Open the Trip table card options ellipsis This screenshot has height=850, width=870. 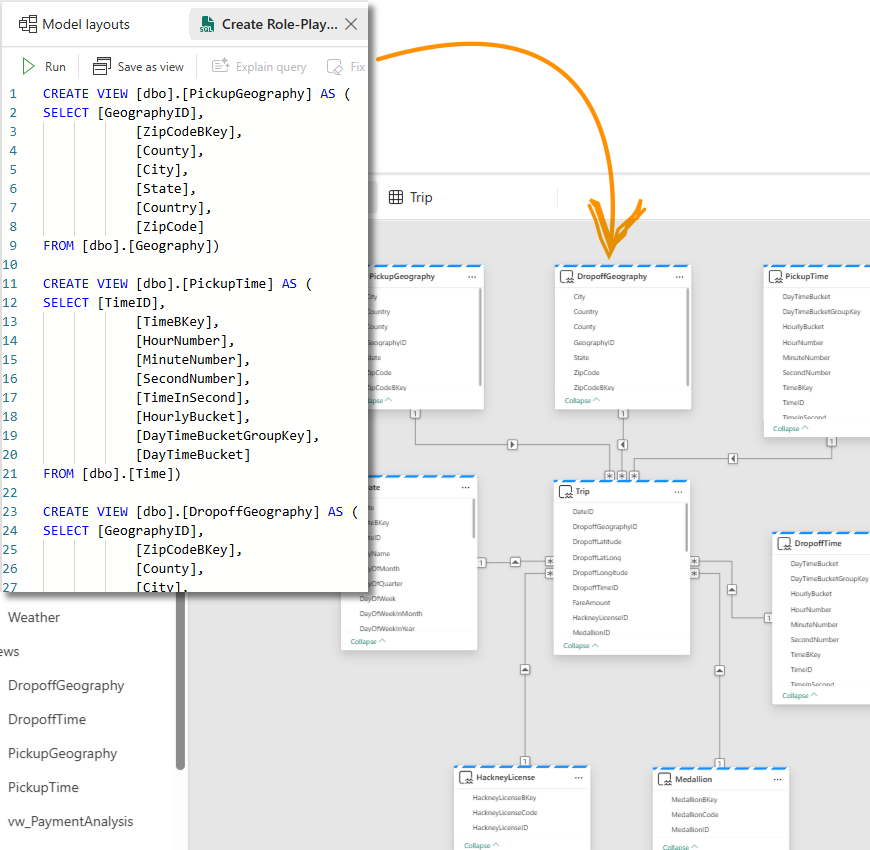pos(674,492)
